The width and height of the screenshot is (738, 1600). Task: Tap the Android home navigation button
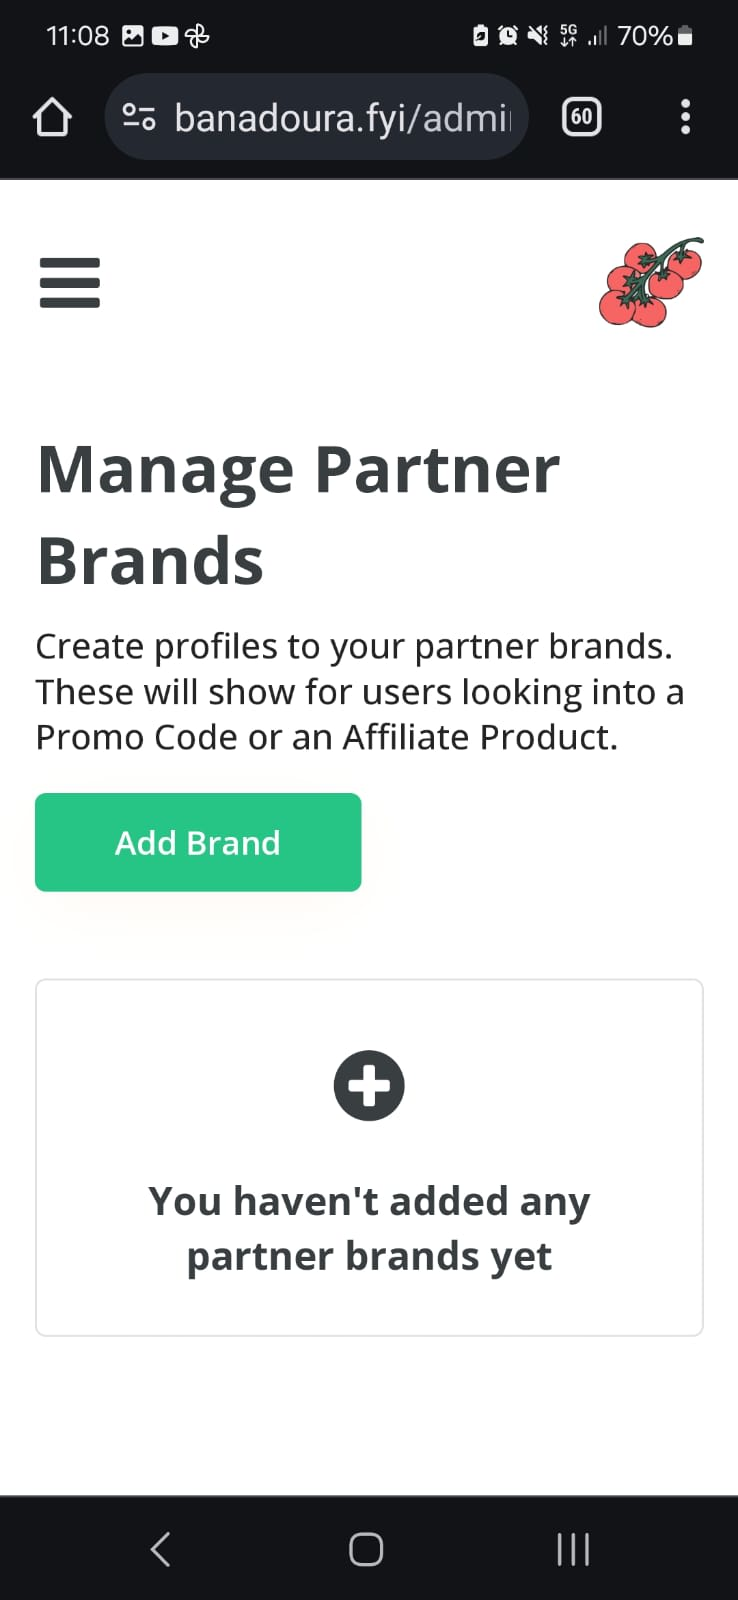tap(366, 1549)
